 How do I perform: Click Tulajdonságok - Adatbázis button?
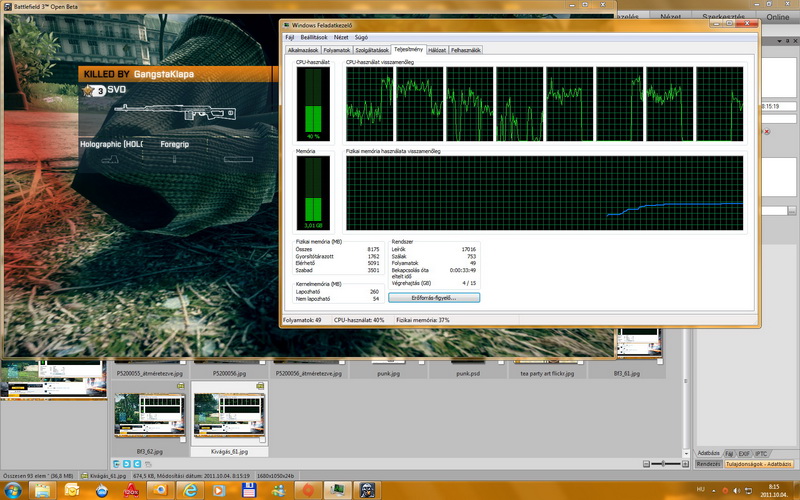[x=759, y=464]
